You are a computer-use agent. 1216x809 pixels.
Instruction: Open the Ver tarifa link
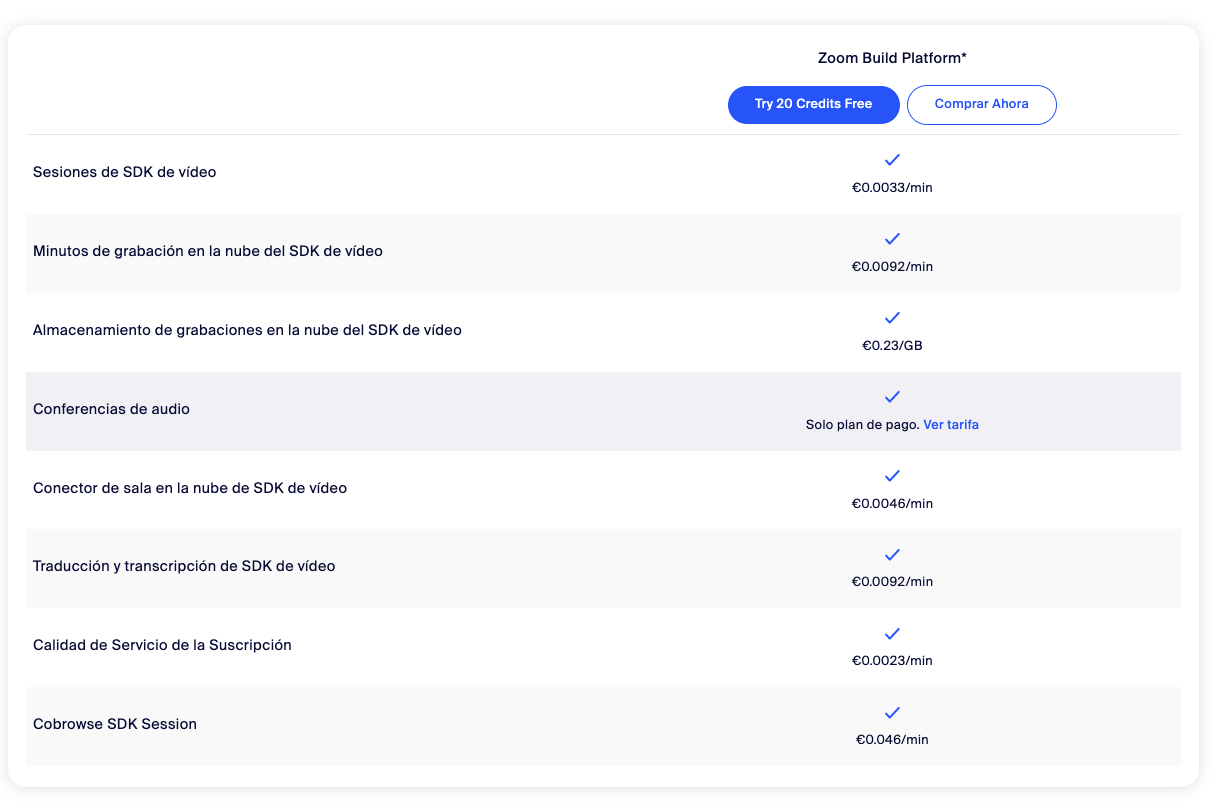[x=951, y=425]
